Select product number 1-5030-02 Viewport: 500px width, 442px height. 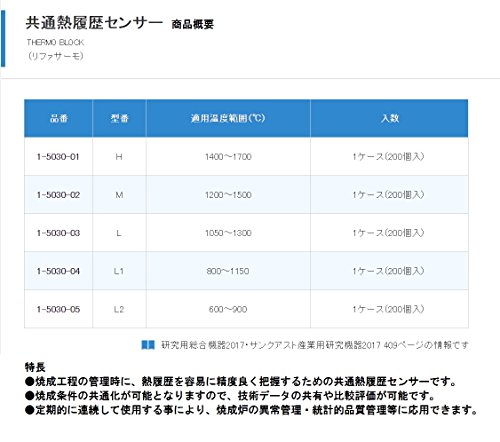58,195
